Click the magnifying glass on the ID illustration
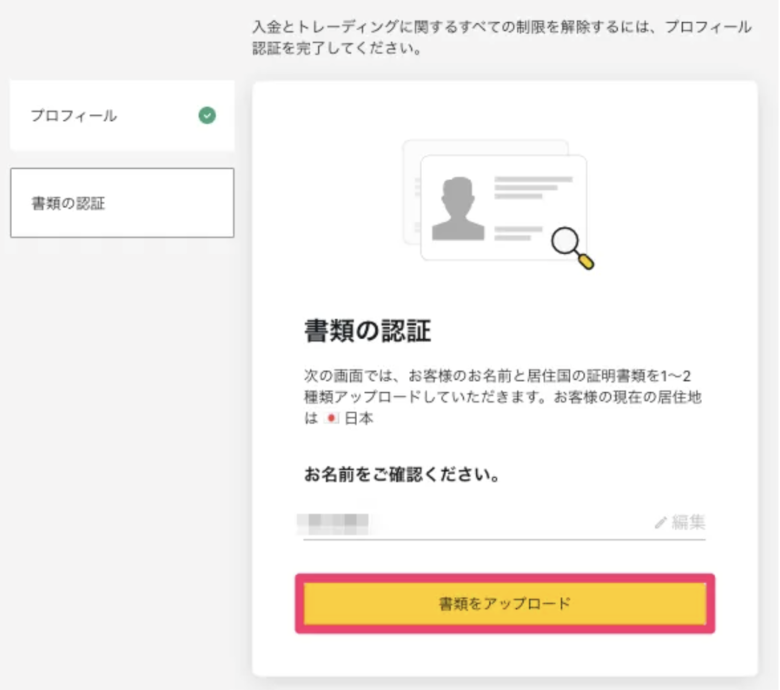Image resolution: width=780 pixels, height=690 pixels. [x=572, y=243]
